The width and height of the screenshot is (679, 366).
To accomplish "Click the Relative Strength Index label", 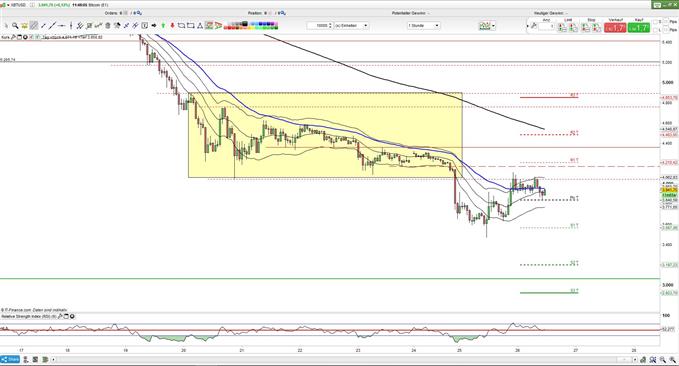I will (x=29, y=317).
